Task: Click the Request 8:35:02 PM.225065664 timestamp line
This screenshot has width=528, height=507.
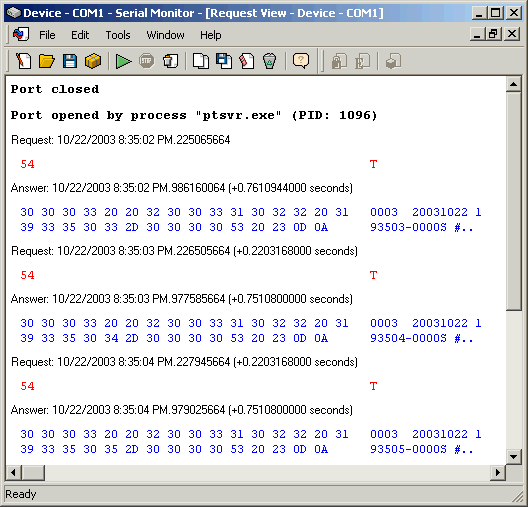Action: click(121, 140)
